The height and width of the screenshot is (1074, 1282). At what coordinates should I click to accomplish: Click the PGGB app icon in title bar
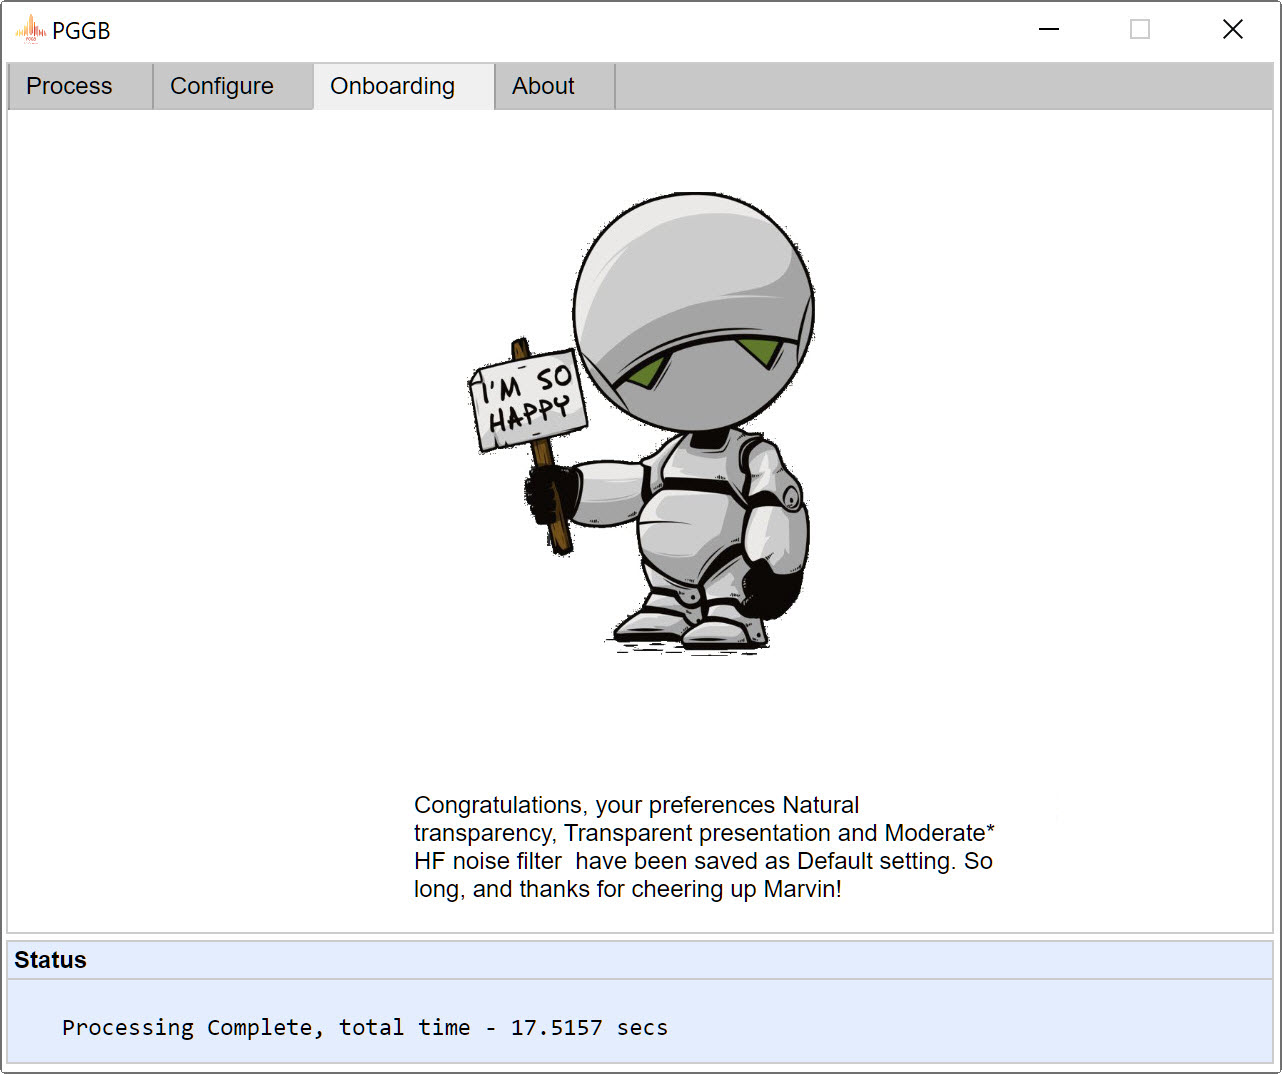[x=31, y=30]
